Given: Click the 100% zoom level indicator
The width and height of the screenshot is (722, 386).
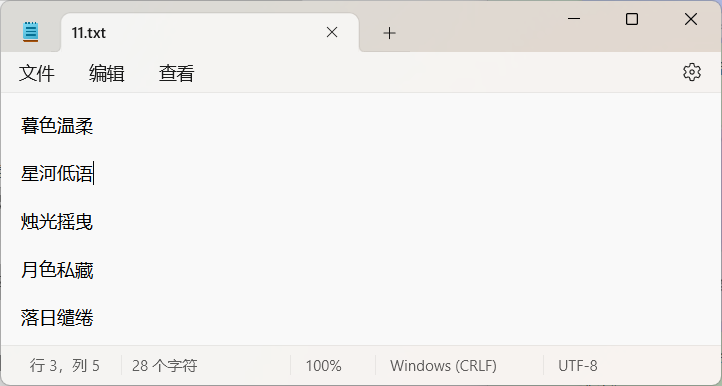Looking at the screenshot, I should pos(323,366).
